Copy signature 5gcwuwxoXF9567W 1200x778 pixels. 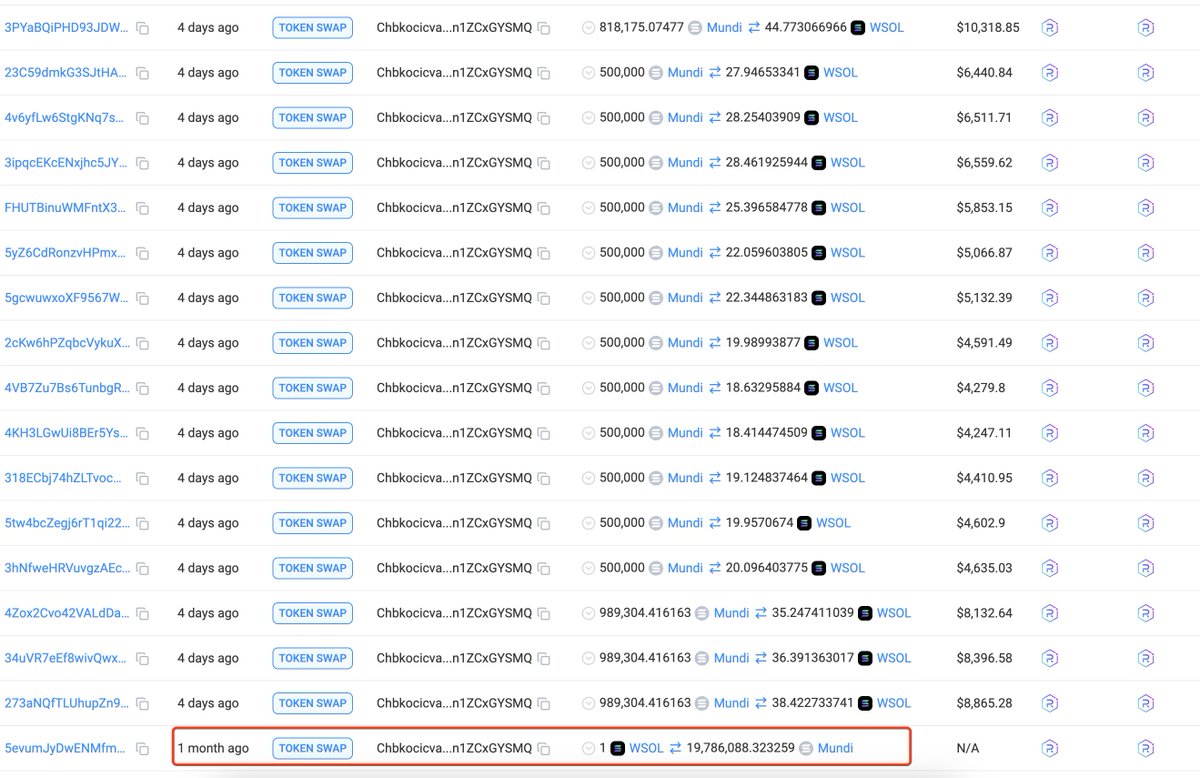click(143, 298)
